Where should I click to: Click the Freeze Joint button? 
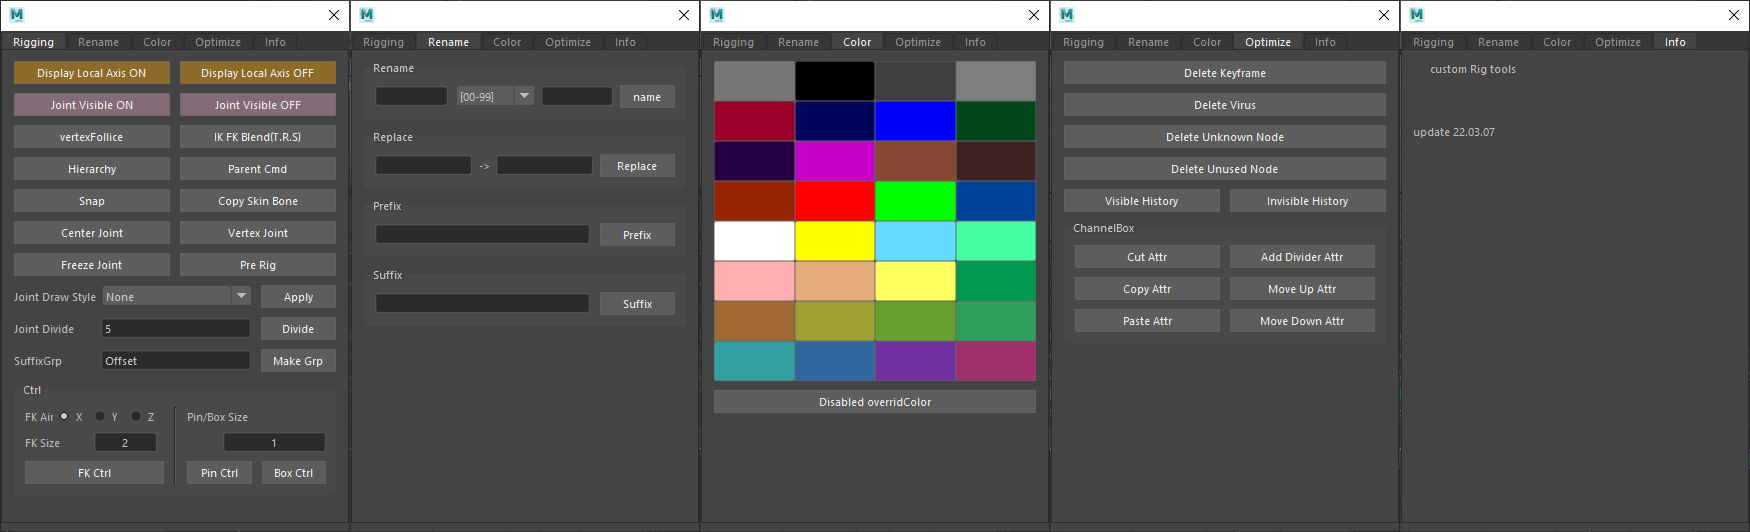click(x=91, y=265)
